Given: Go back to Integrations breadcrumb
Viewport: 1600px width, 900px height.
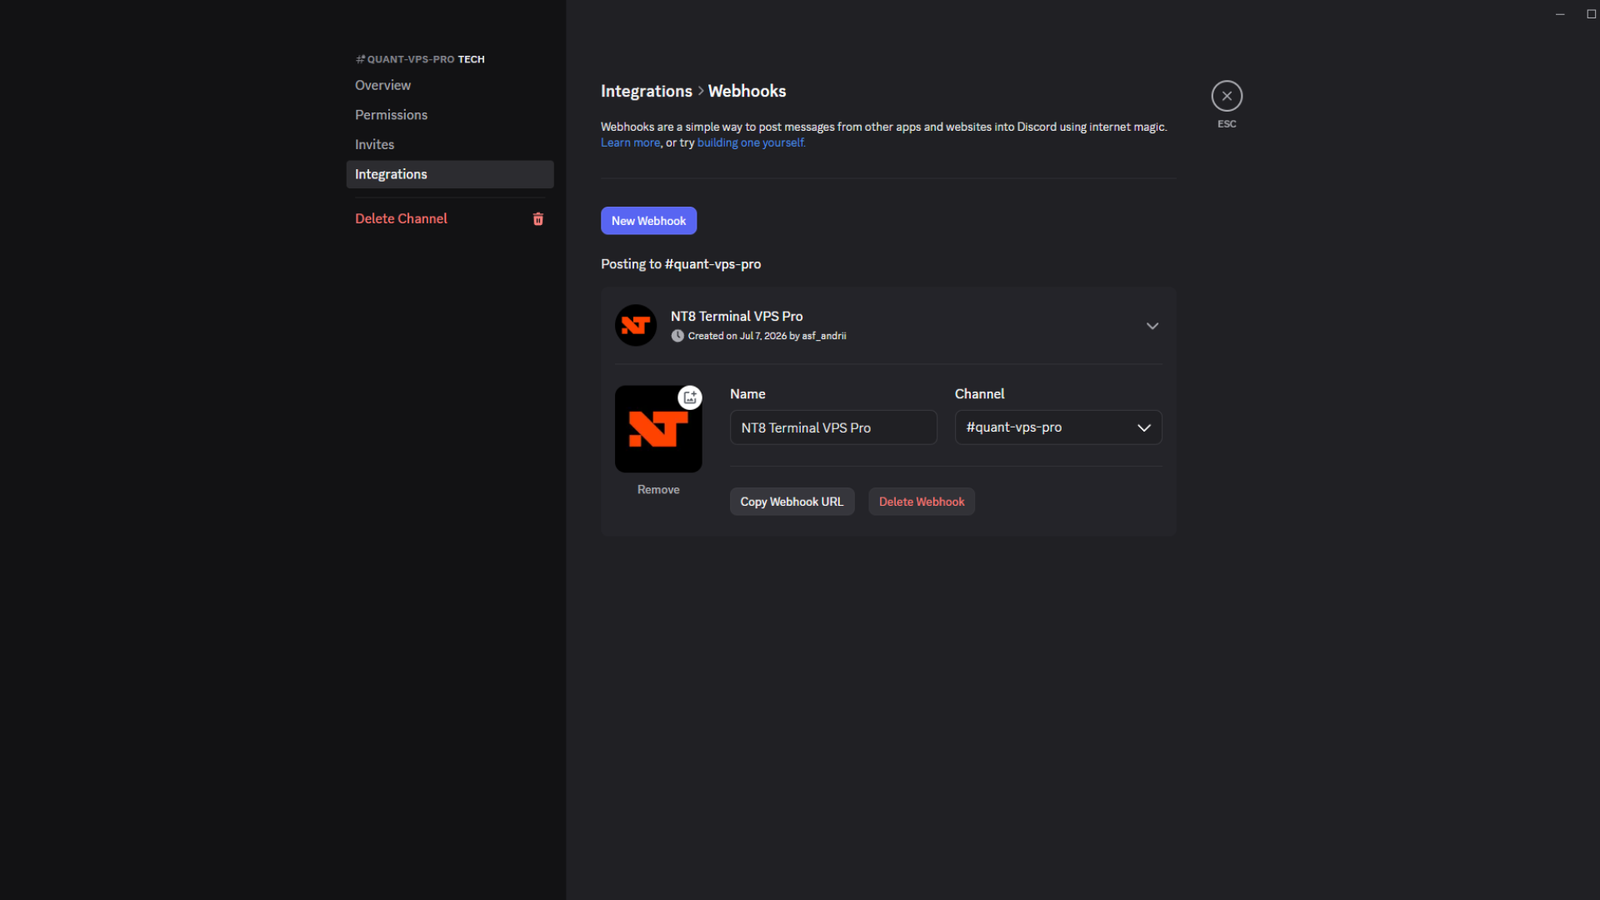Looking at the screenshot, I should 646,91.
